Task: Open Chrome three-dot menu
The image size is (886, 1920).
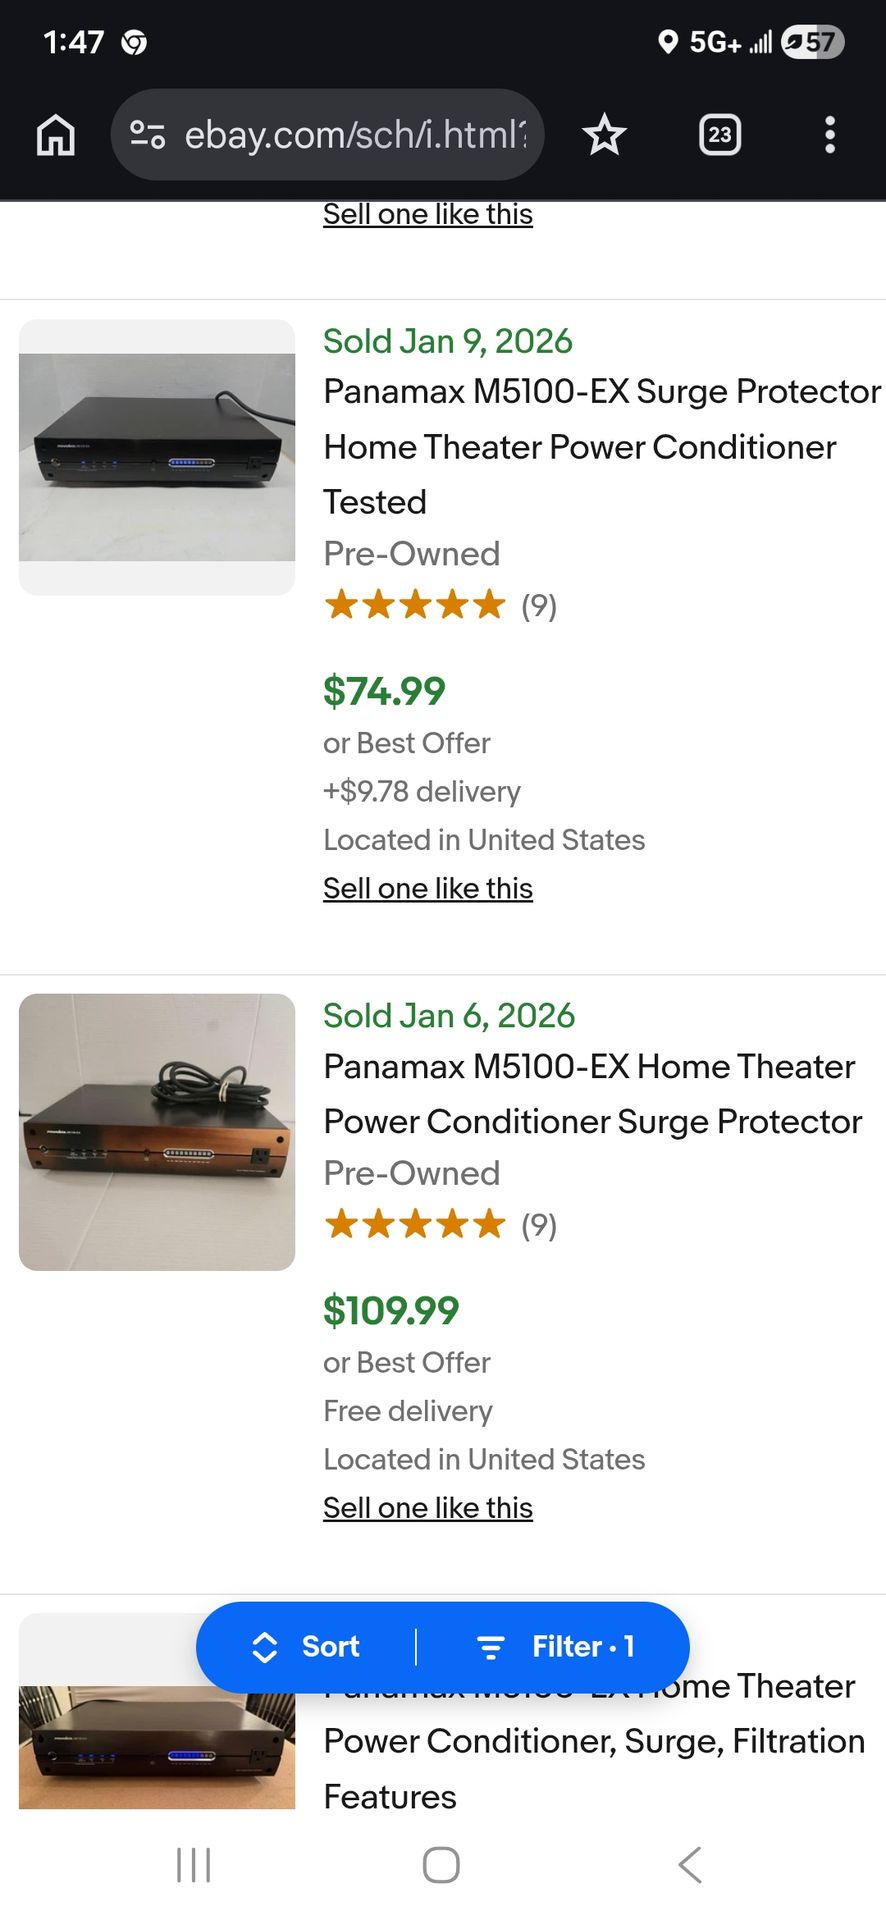Action: (829, 135)
